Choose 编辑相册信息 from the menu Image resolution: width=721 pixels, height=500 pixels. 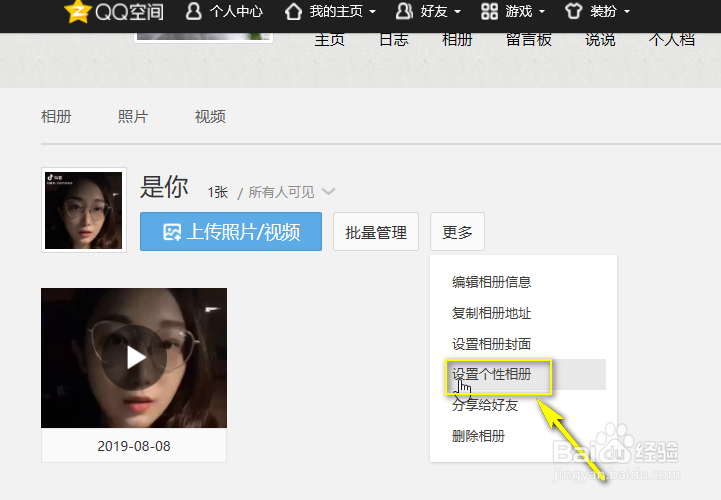[492, 282]
